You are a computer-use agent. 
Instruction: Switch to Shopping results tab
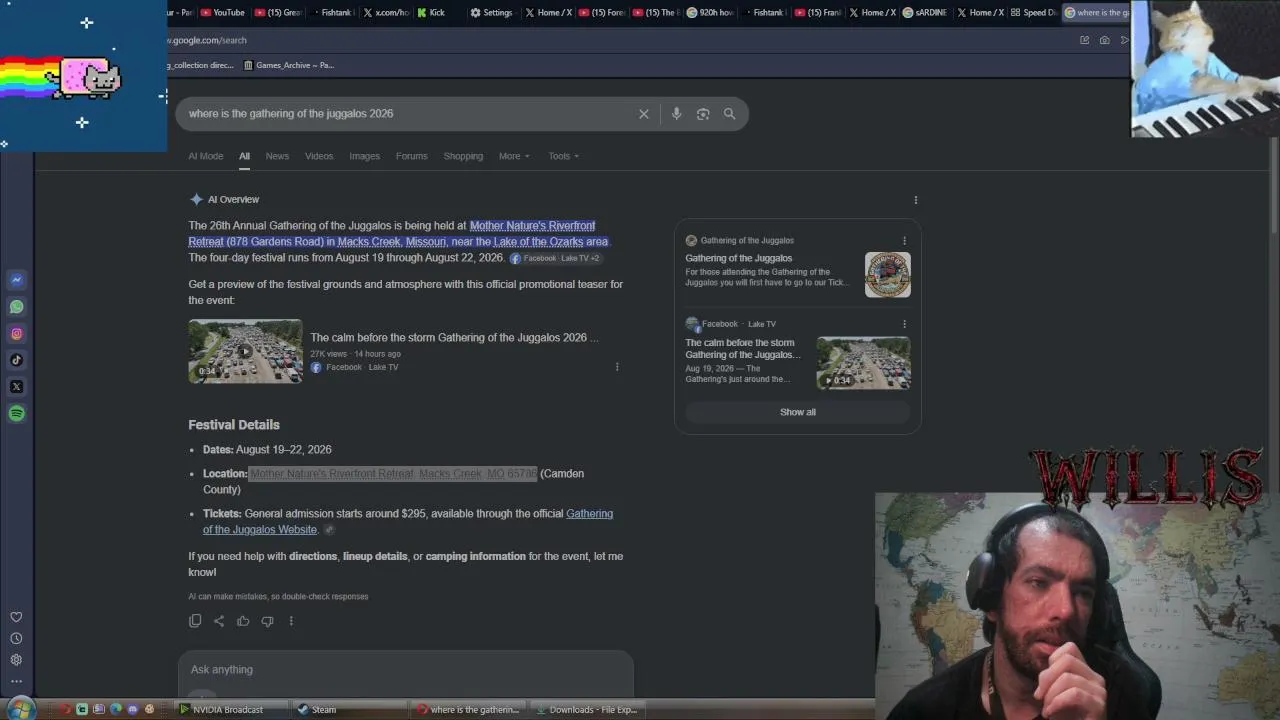click(463, 156)
